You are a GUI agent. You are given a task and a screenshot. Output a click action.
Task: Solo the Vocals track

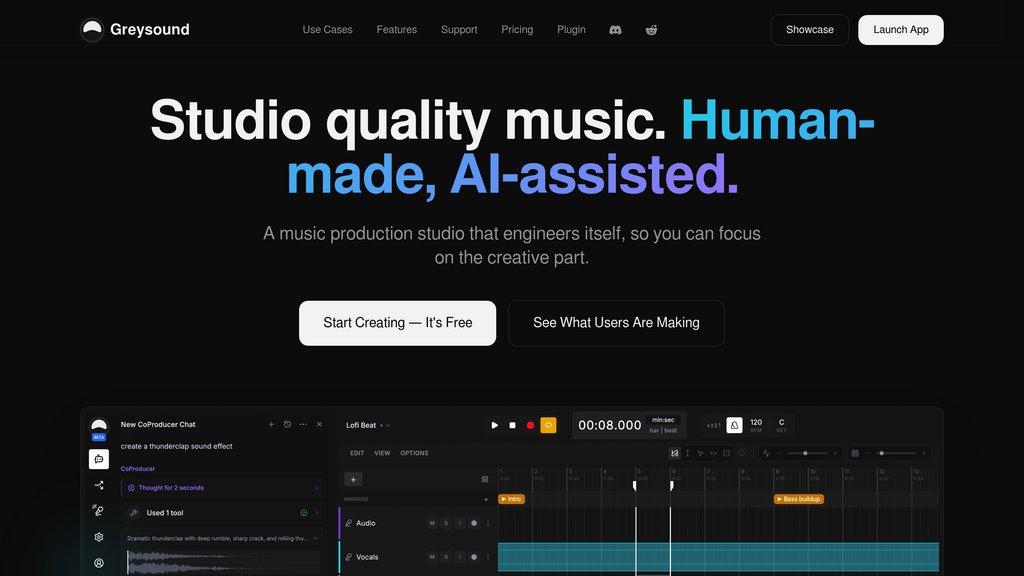tap(446, 557)
